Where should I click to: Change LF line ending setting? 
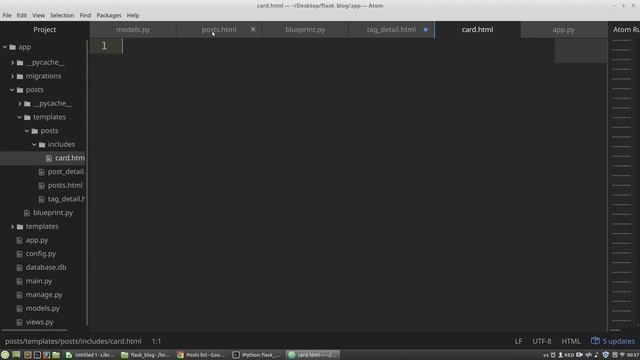pos(518,341)
